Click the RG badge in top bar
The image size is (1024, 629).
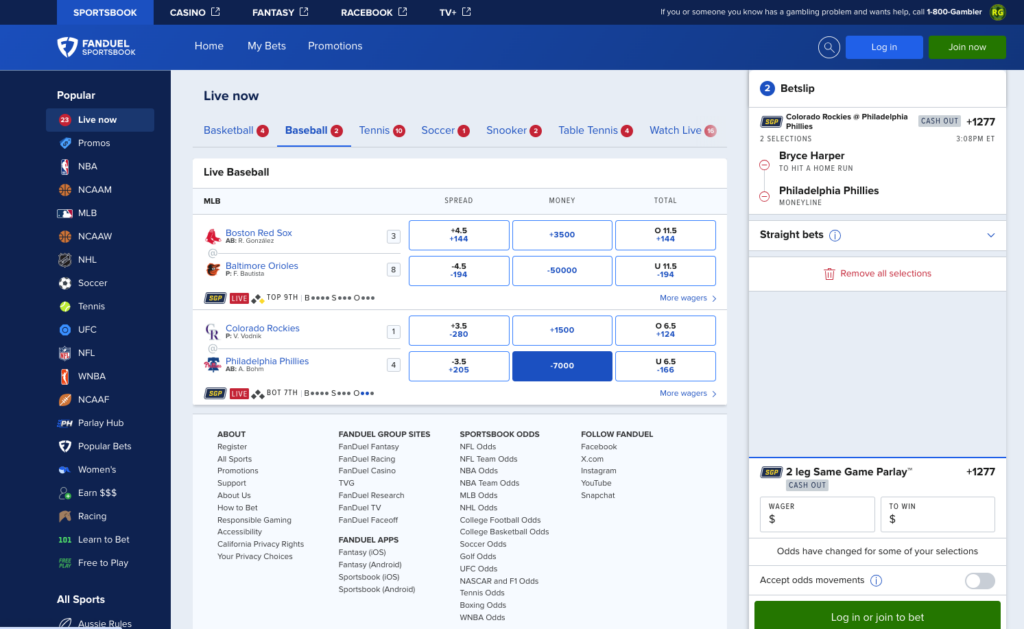(997, 12)
